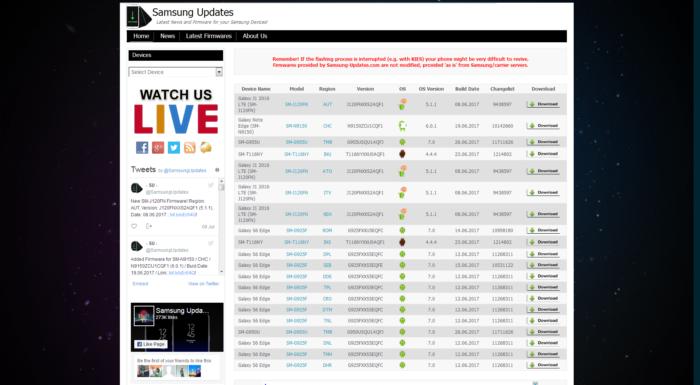Viewport: 700px width, 385px height.
Task: Open the SM-N9150 model link
Action: click(296, 126)
